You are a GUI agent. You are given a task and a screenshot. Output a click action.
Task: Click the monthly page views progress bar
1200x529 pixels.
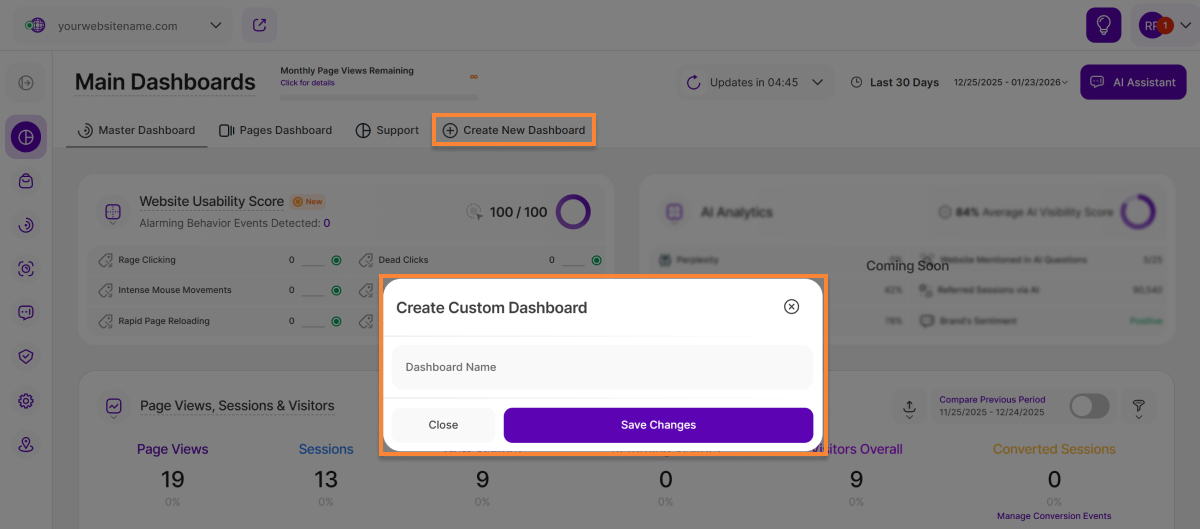[x=378, y=97]
